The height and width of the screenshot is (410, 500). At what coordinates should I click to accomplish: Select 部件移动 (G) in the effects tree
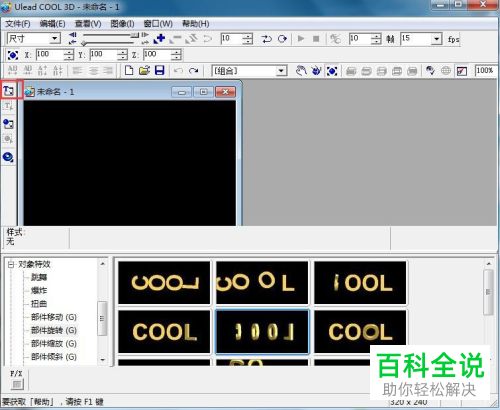pos(54,317)
